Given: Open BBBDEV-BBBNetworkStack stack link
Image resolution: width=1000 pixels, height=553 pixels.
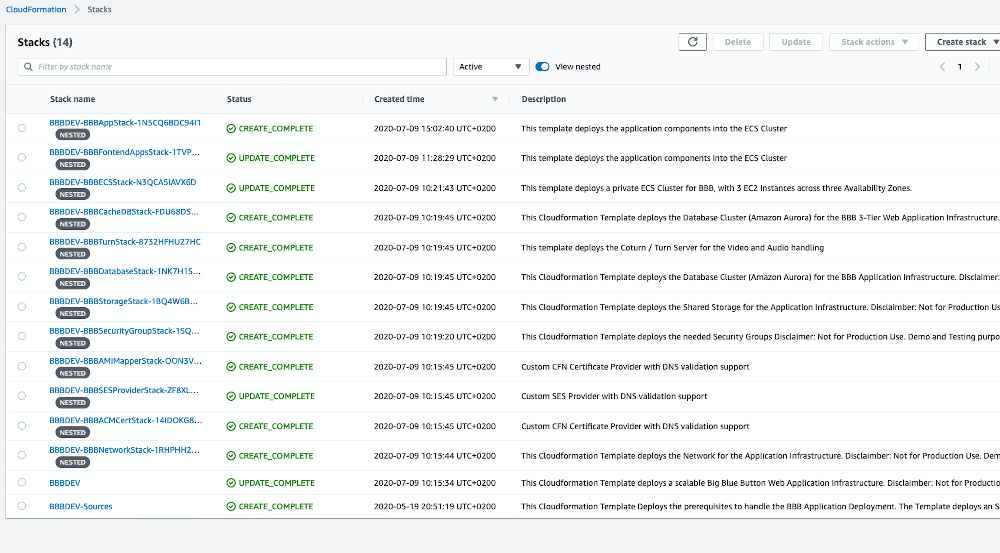Looking at the screenshot, I should [x=124, y=450].
